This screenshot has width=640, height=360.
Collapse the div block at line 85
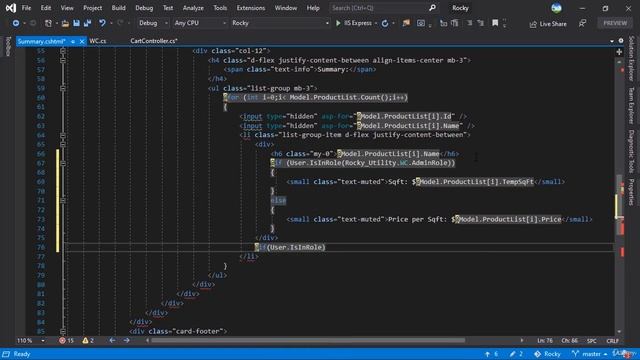click(x=62, y=331)
